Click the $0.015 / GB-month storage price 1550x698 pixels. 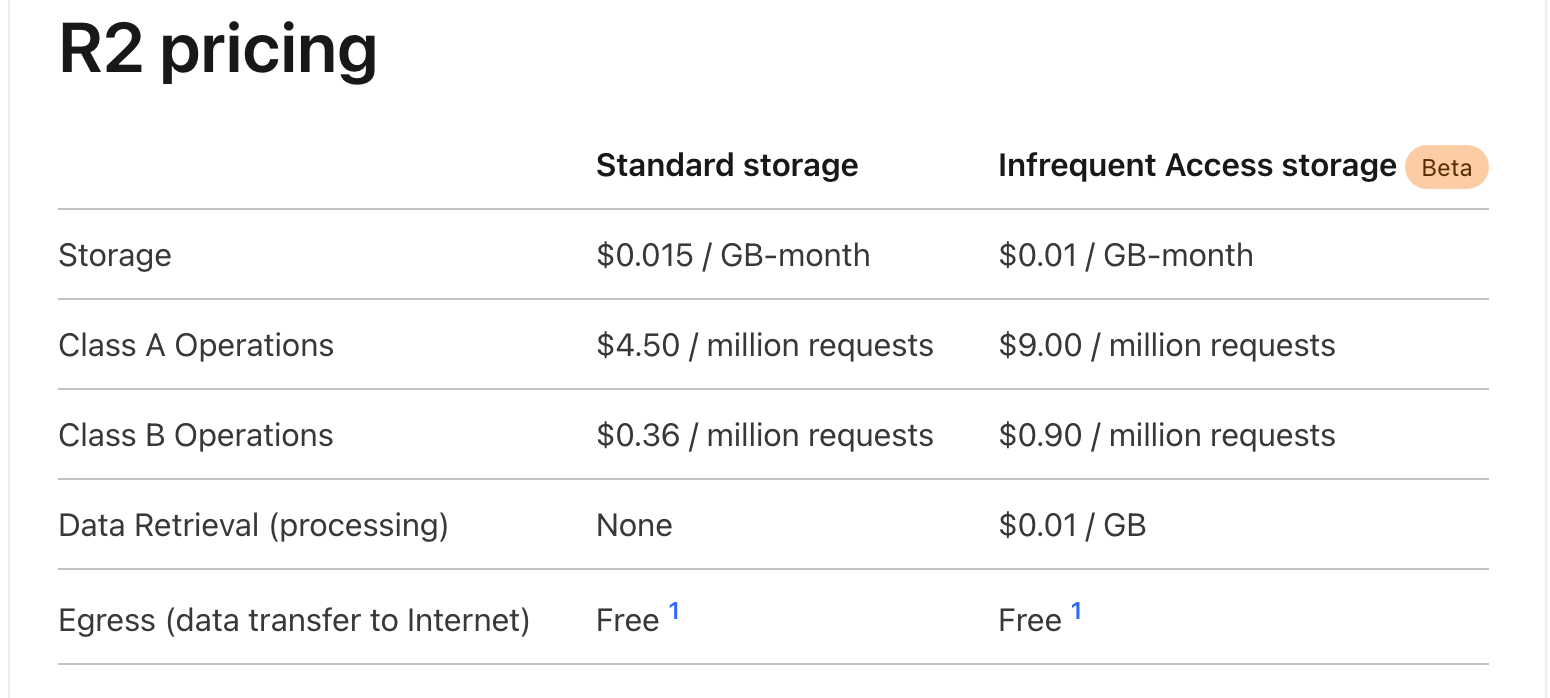click(733, 255)
